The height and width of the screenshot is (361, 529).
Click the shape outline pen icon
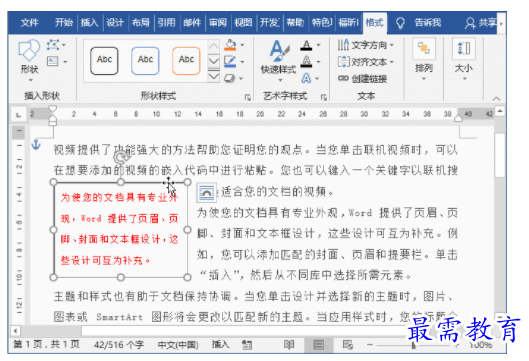point(230,61)
